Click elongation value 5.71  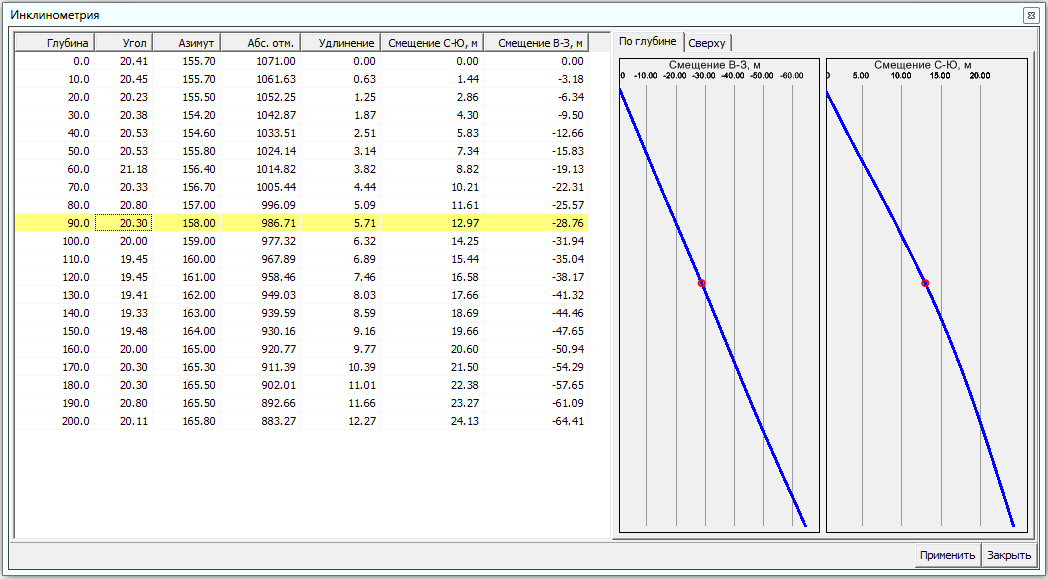(x=364, y=223)
